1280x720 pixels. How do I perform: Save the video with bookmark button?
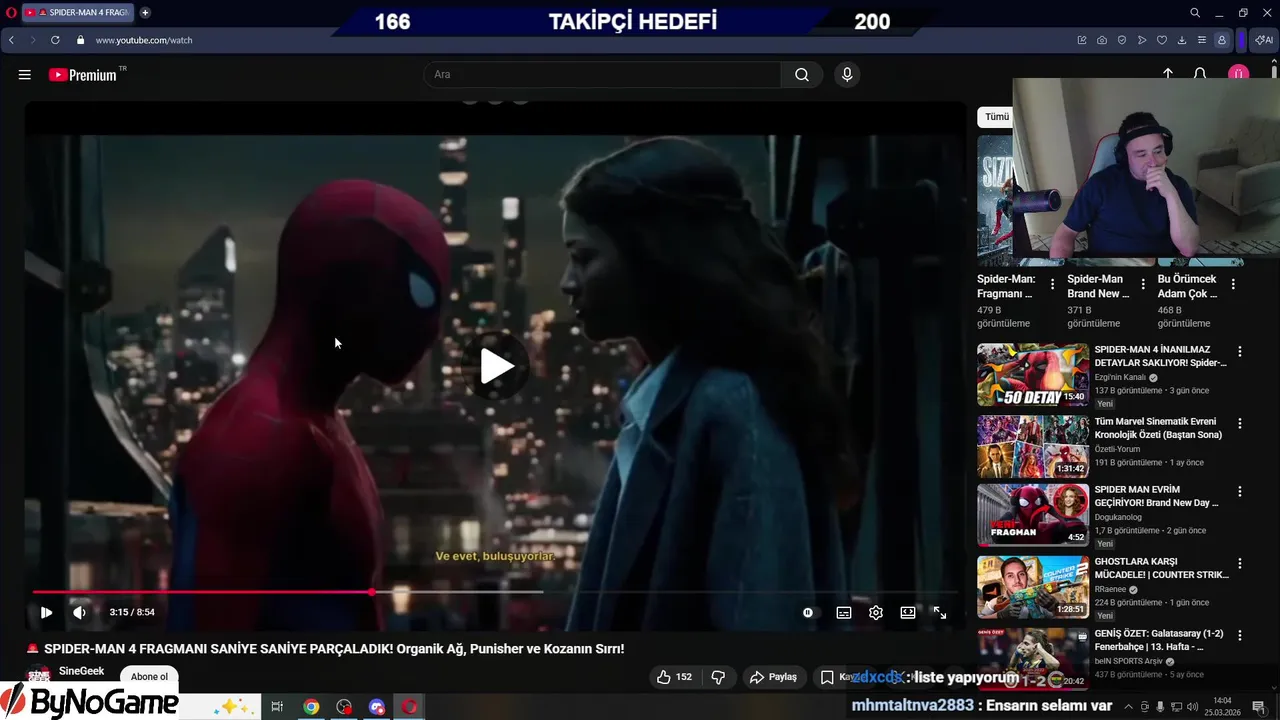coord(841,677)
